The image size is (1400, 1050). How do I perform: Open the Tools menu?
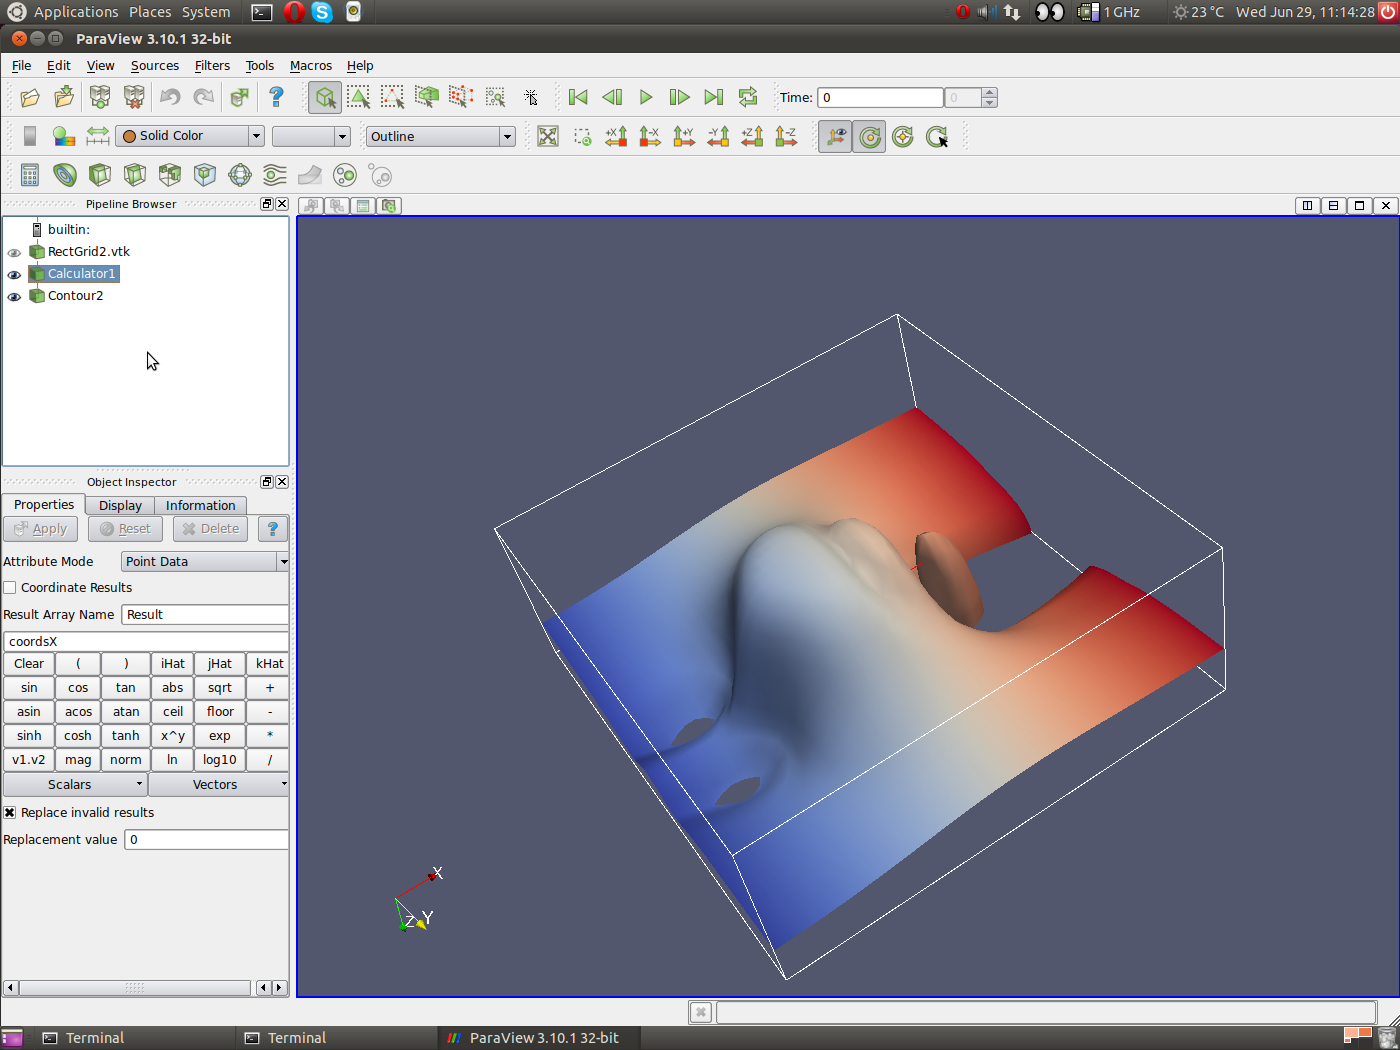tap(260, 66)
